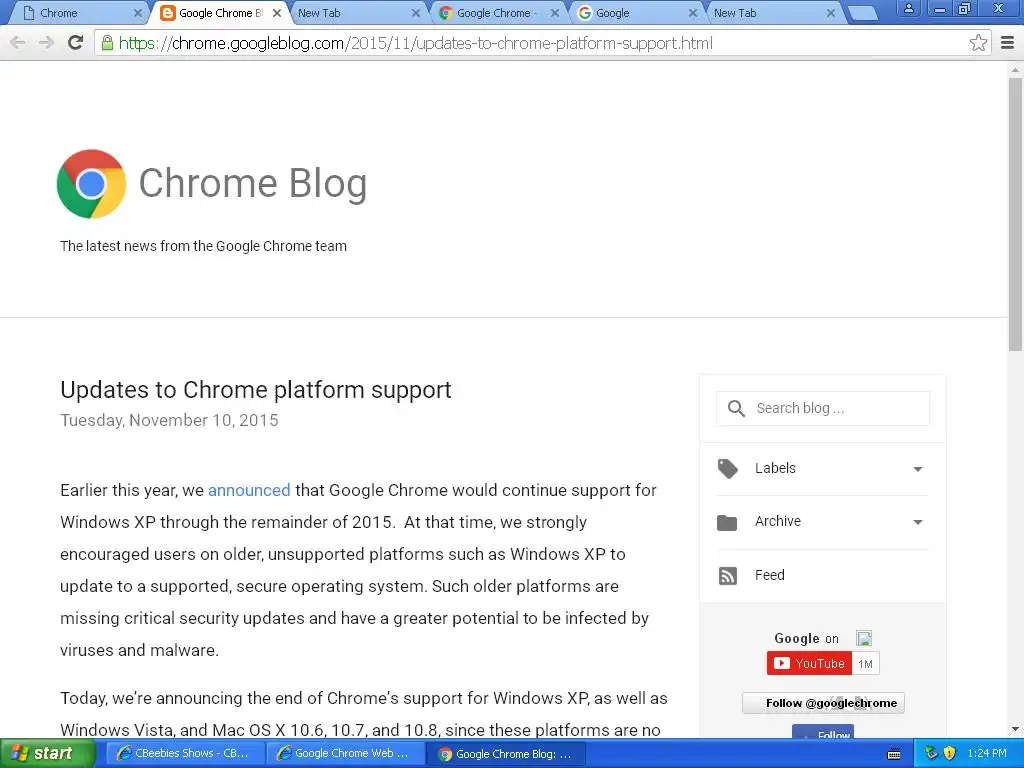Click the system clock 1:24 PM
The width and height of the screenshot is (1024, 768).
[987, 754]
